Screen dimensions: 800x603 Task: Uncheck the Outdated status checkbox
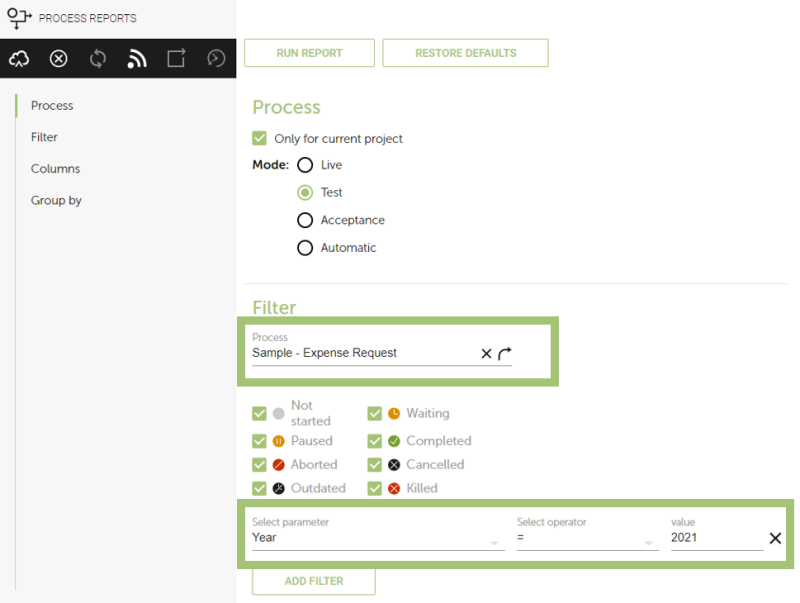pos(259,488)
